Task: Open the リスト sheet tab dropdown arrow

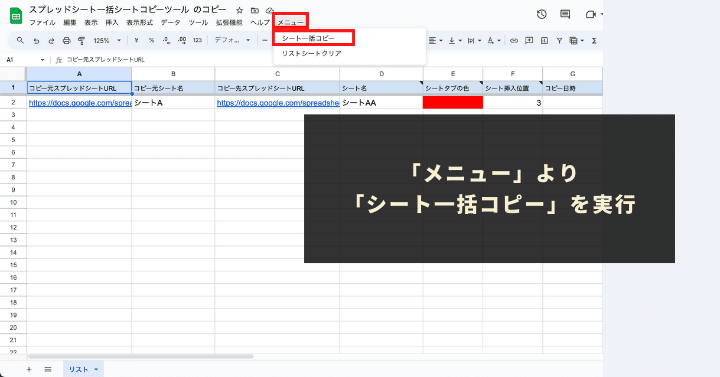Action: point(96,369)
